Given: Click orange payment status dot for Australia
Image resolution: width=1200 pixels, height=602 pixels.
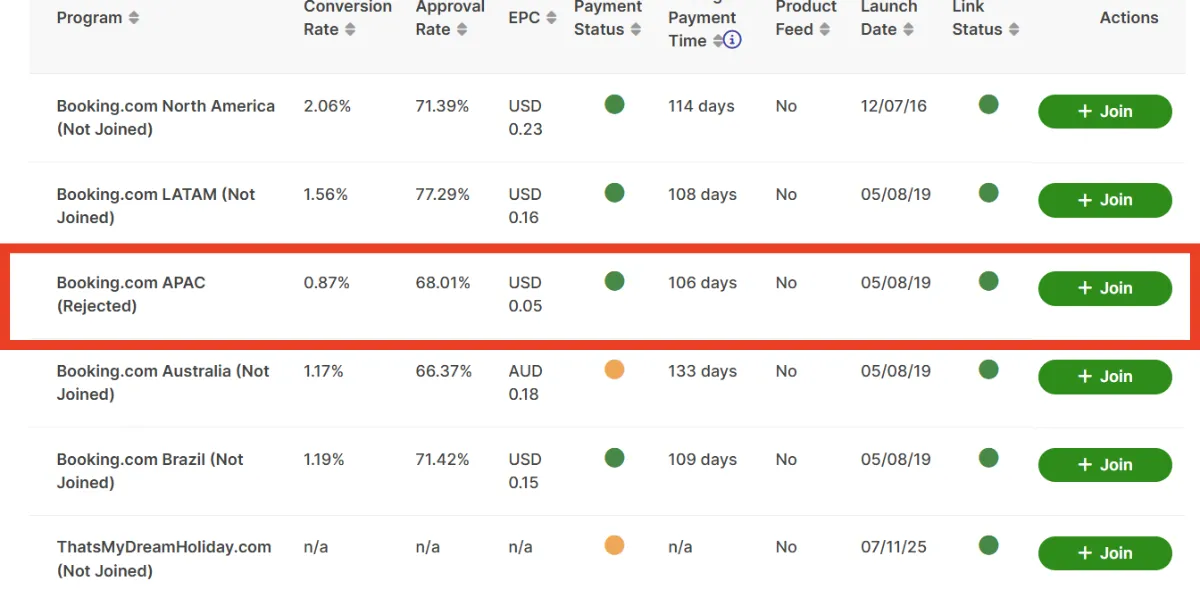Looking at the screenshot, I should point(614,370).
